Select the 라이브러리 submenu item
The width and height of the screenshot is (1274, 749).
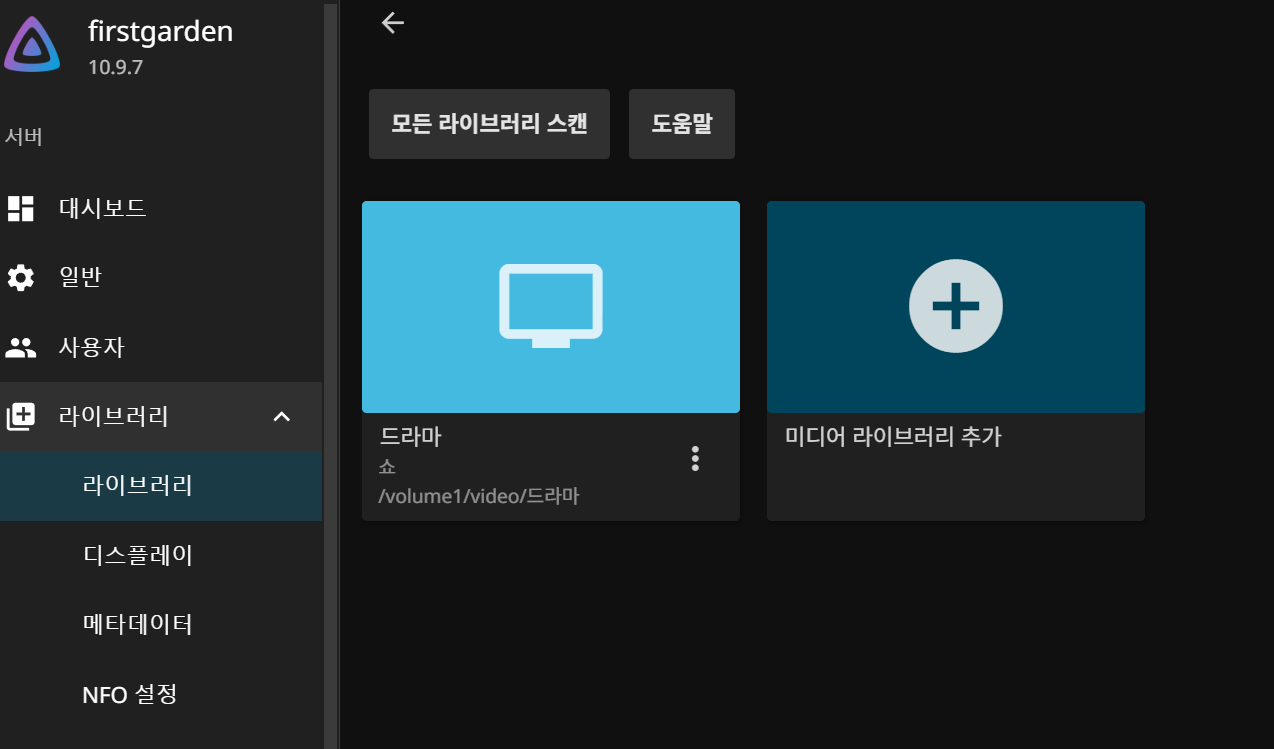pyautogui.click(x=161, y=486)
